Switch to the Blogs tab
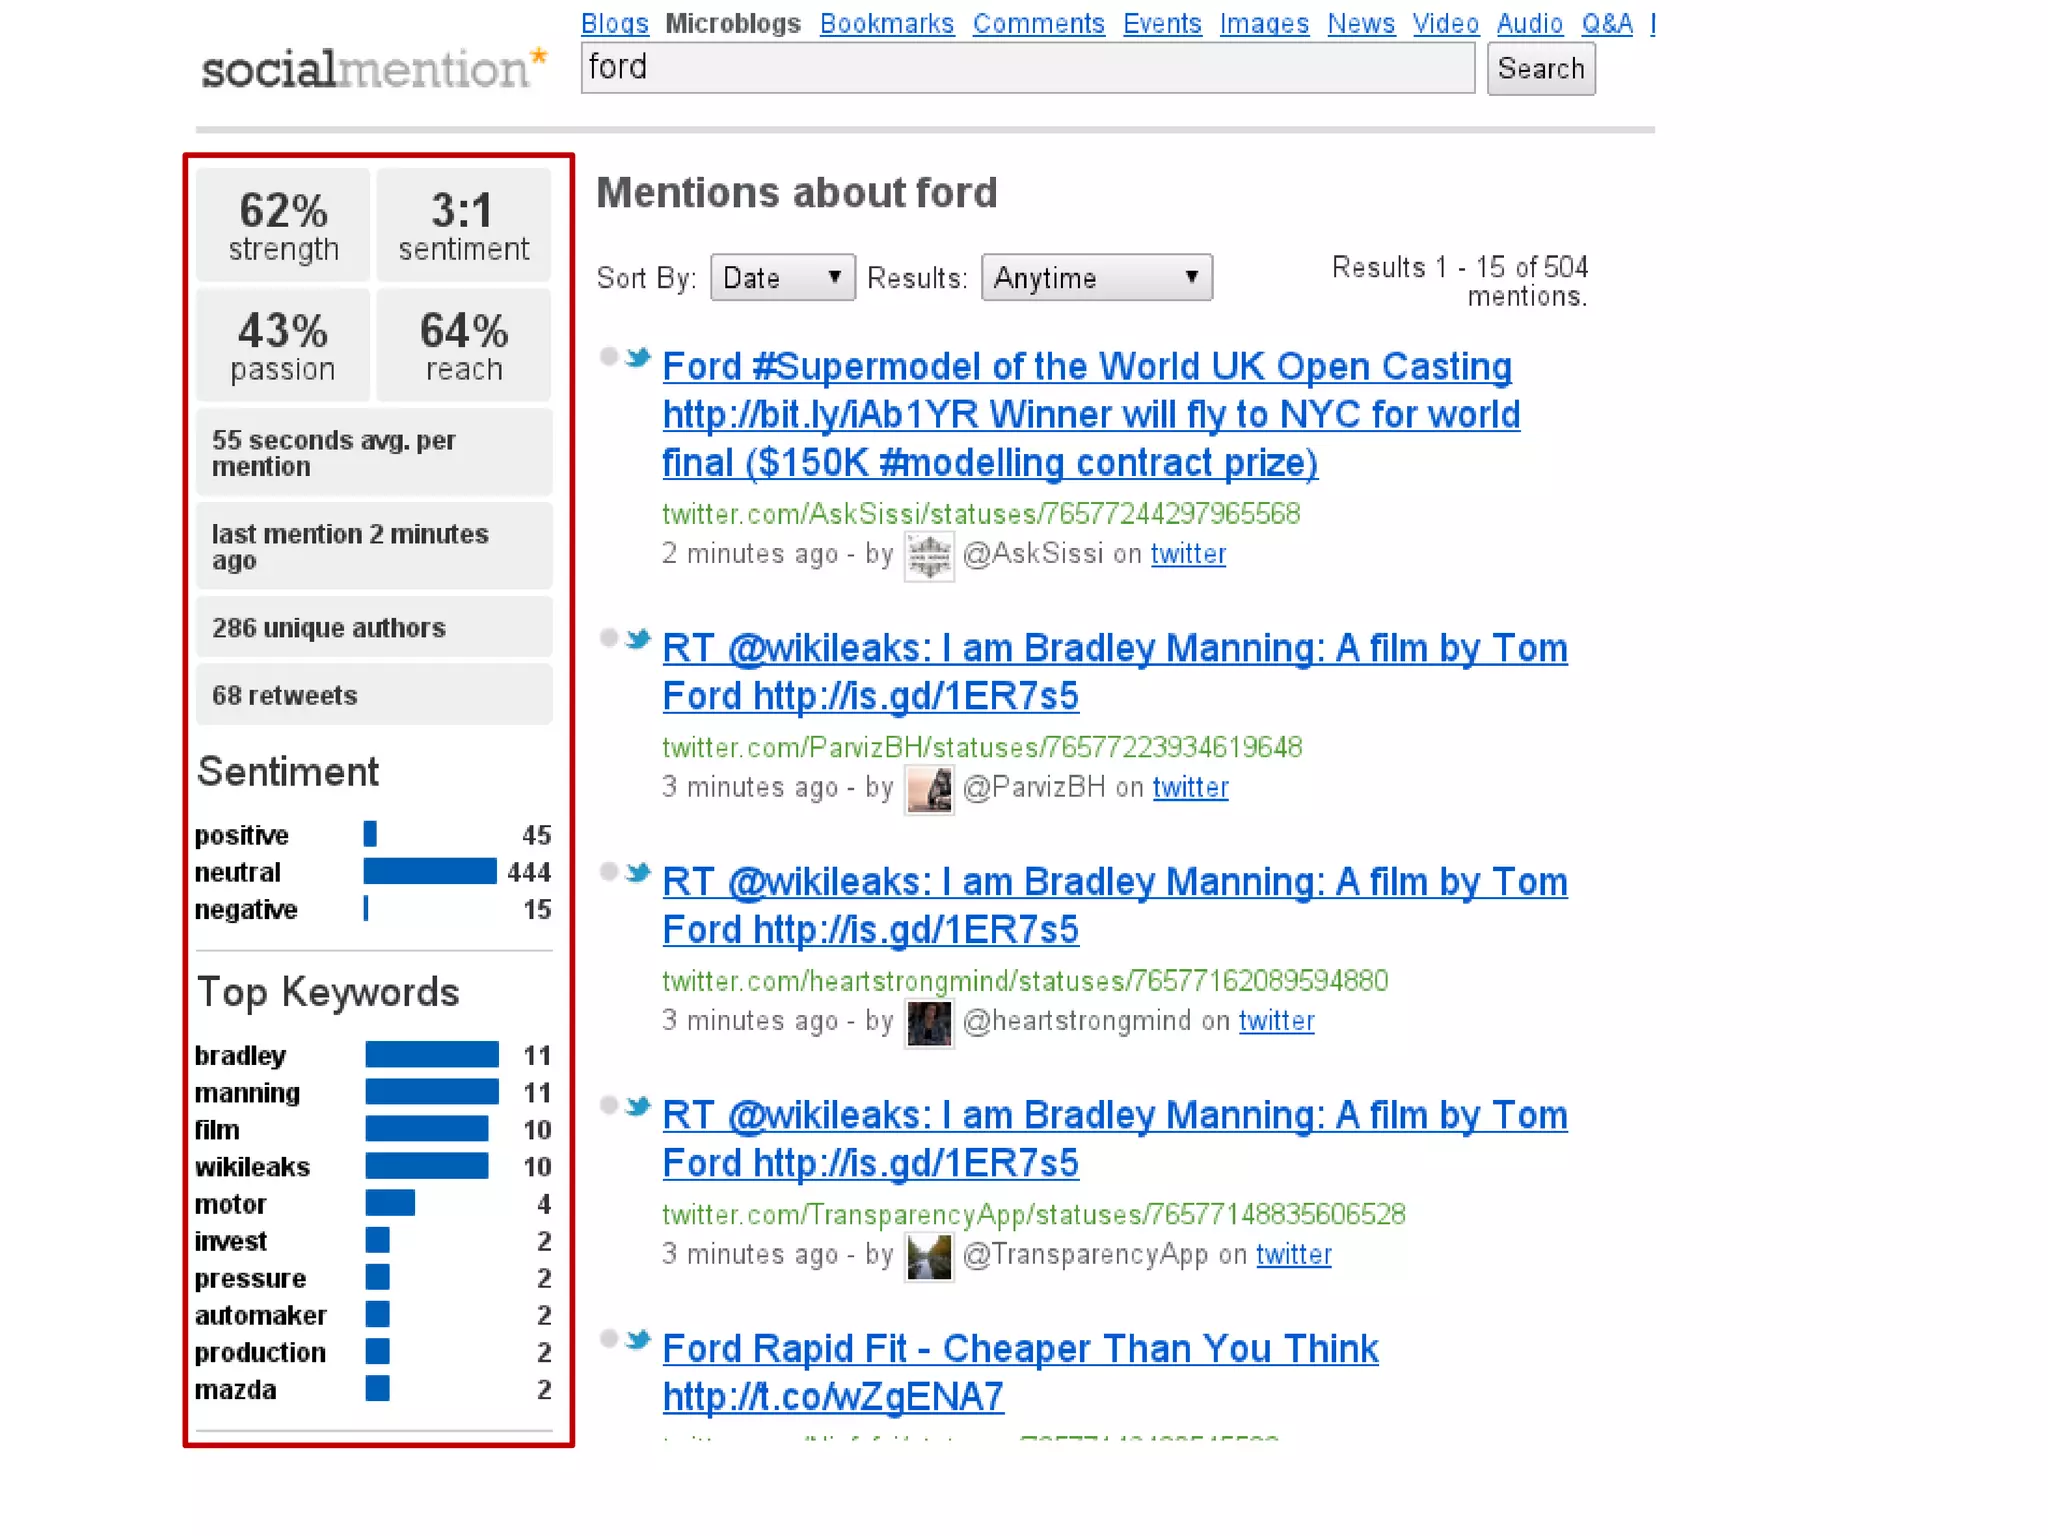This screenshot has height=1536, width=2048. (614, 23)
